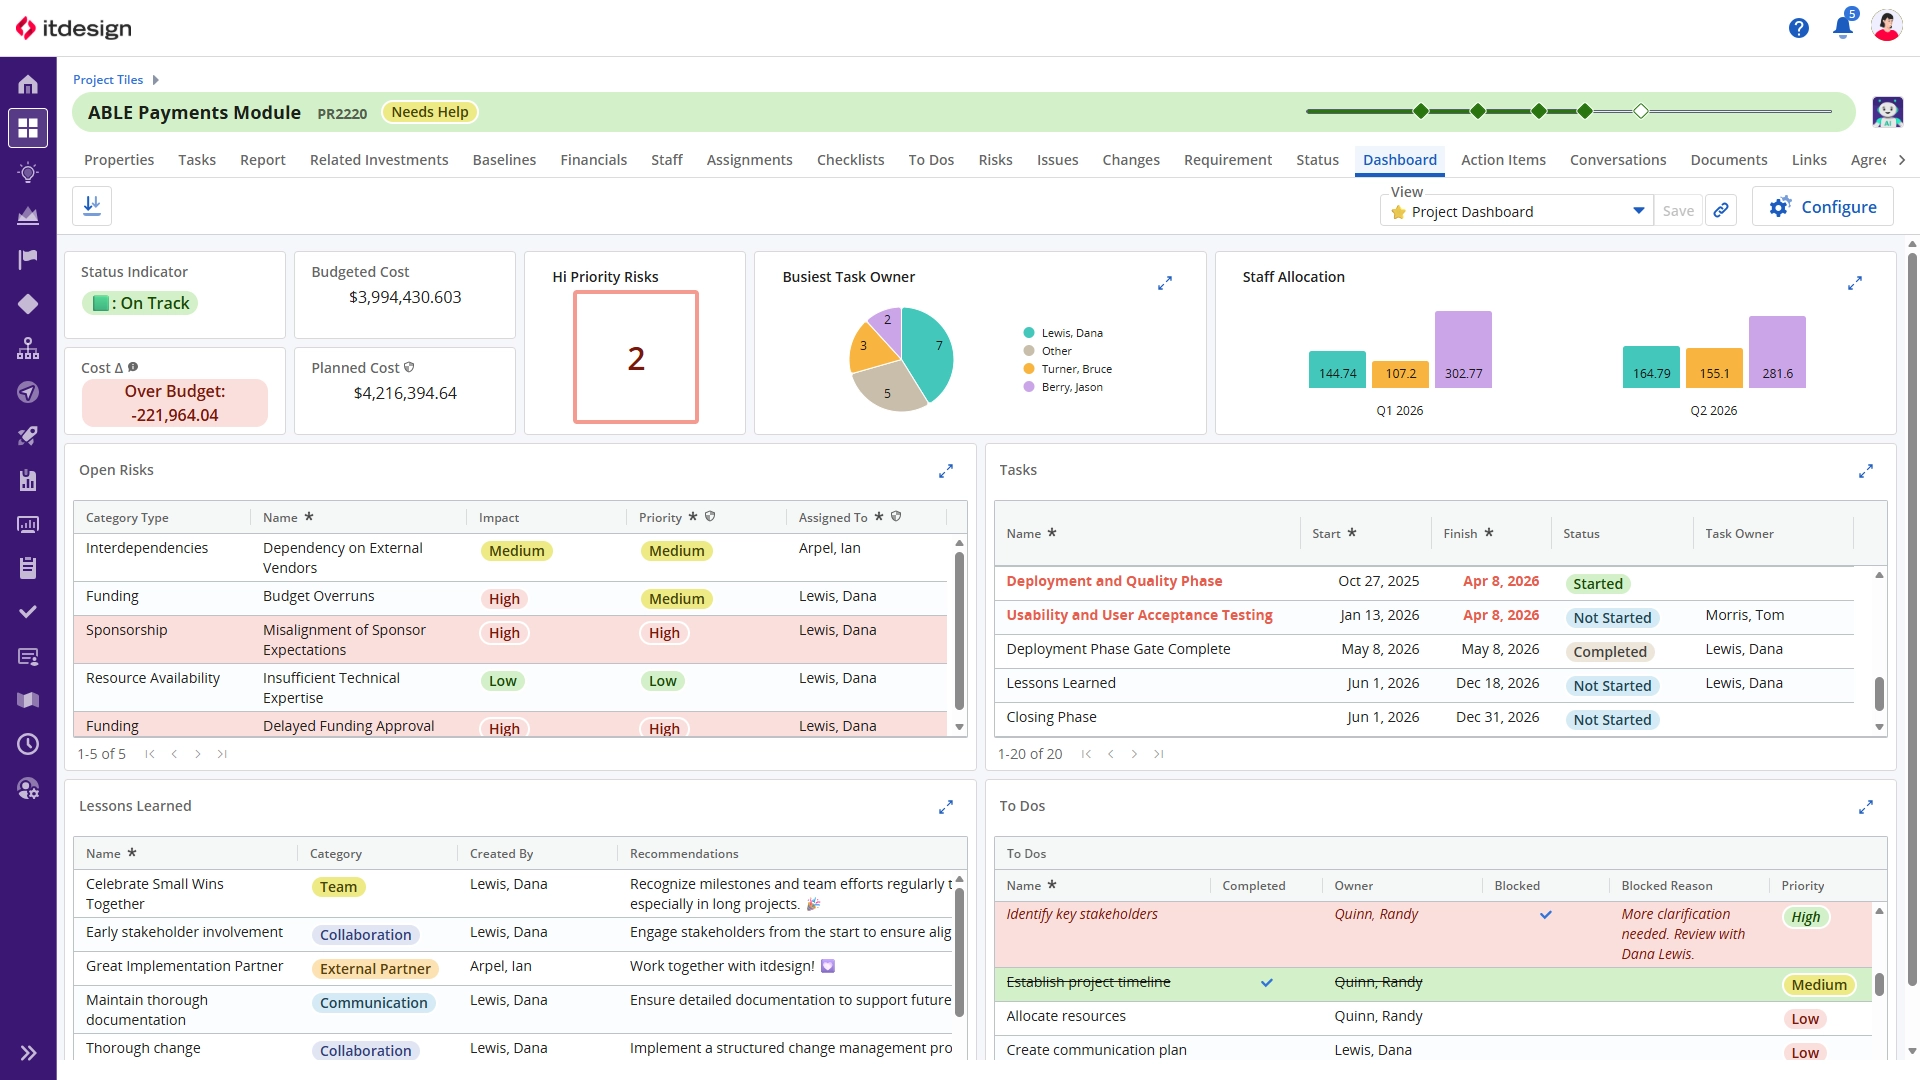Open the hierarchy org-chart sidebar icon
The image size is (1920, 1080).
(x=28, y=348)
